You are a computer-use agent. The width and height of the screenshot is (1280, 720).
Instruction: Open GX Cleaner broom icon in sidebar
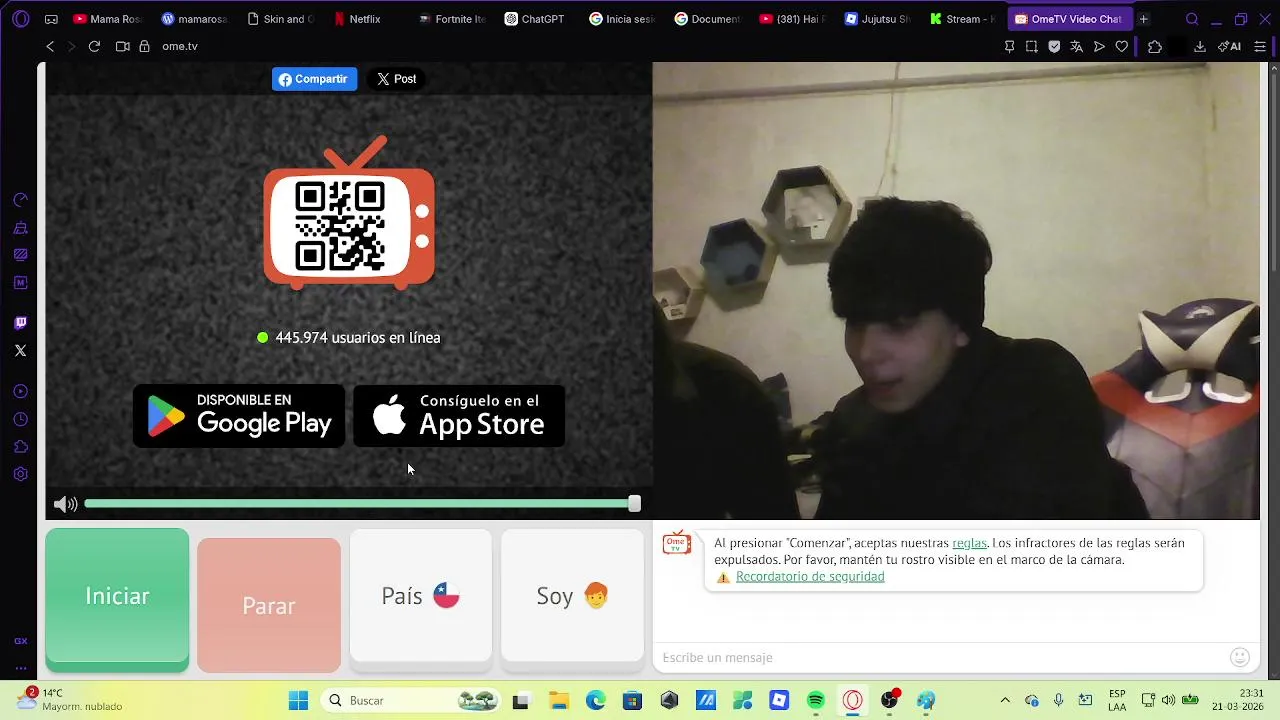[20, 228]
